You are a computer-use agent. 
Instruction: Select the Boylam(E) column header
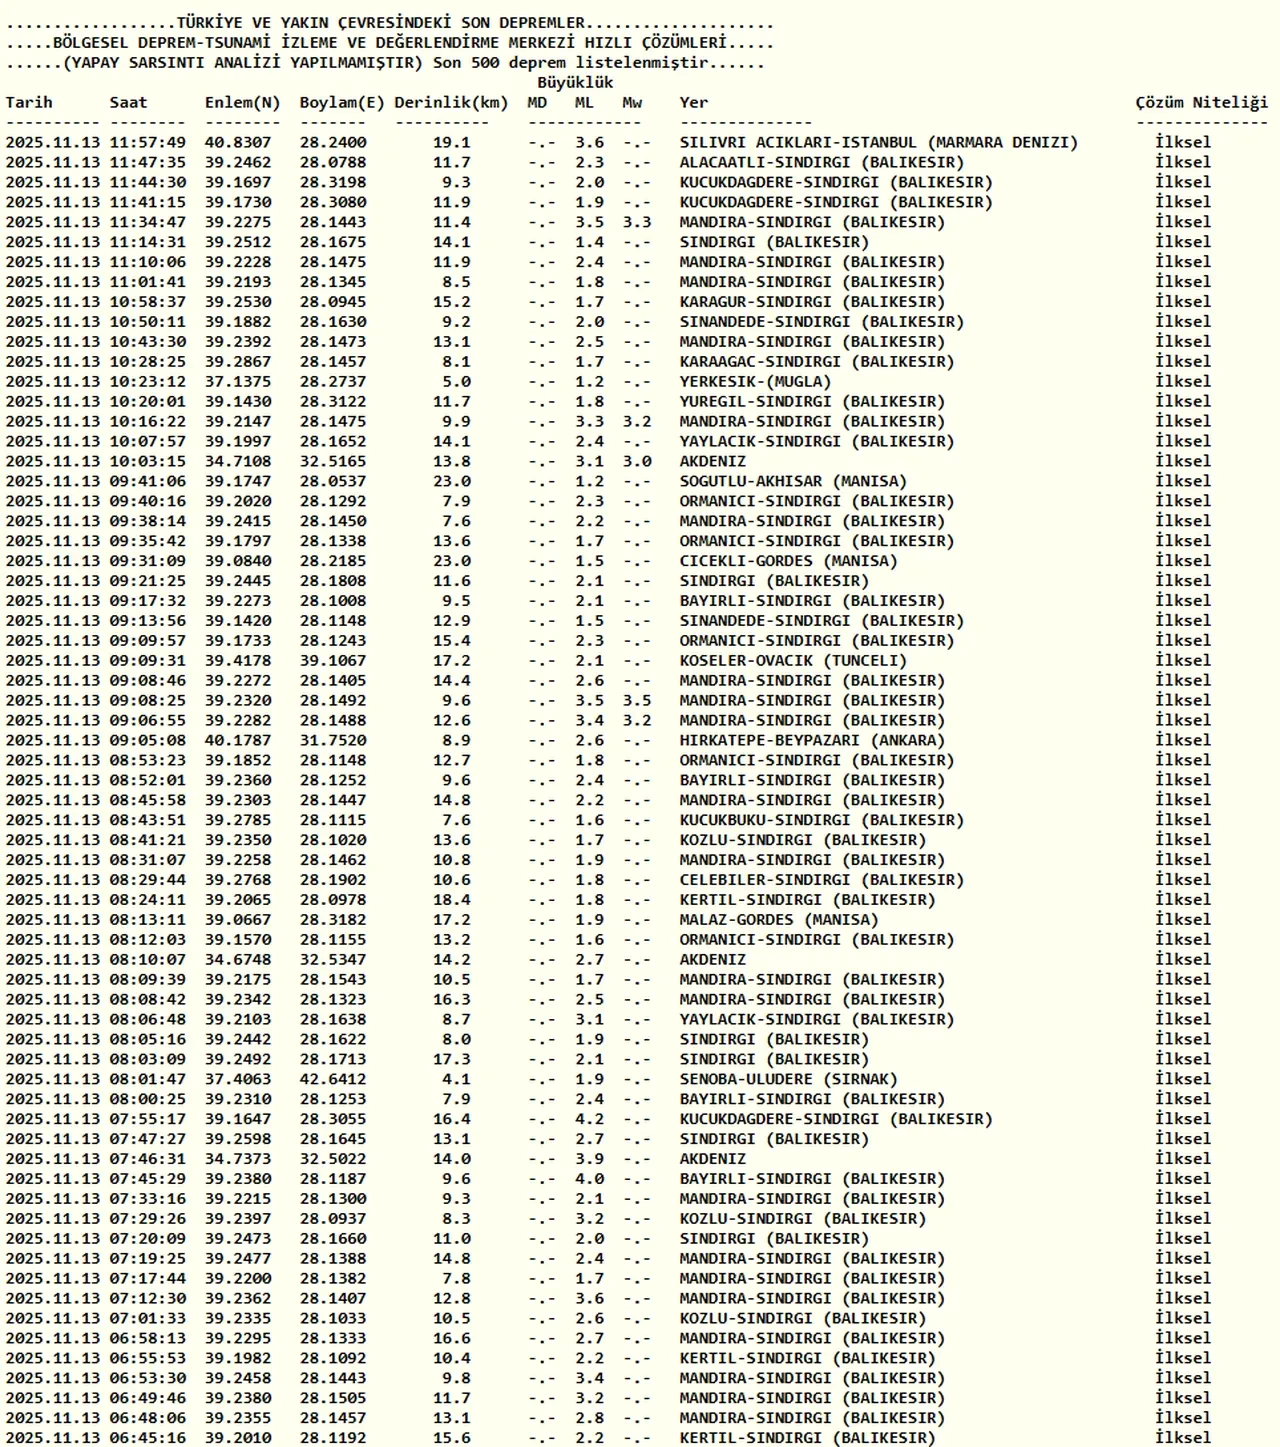[x=341, y=102]
